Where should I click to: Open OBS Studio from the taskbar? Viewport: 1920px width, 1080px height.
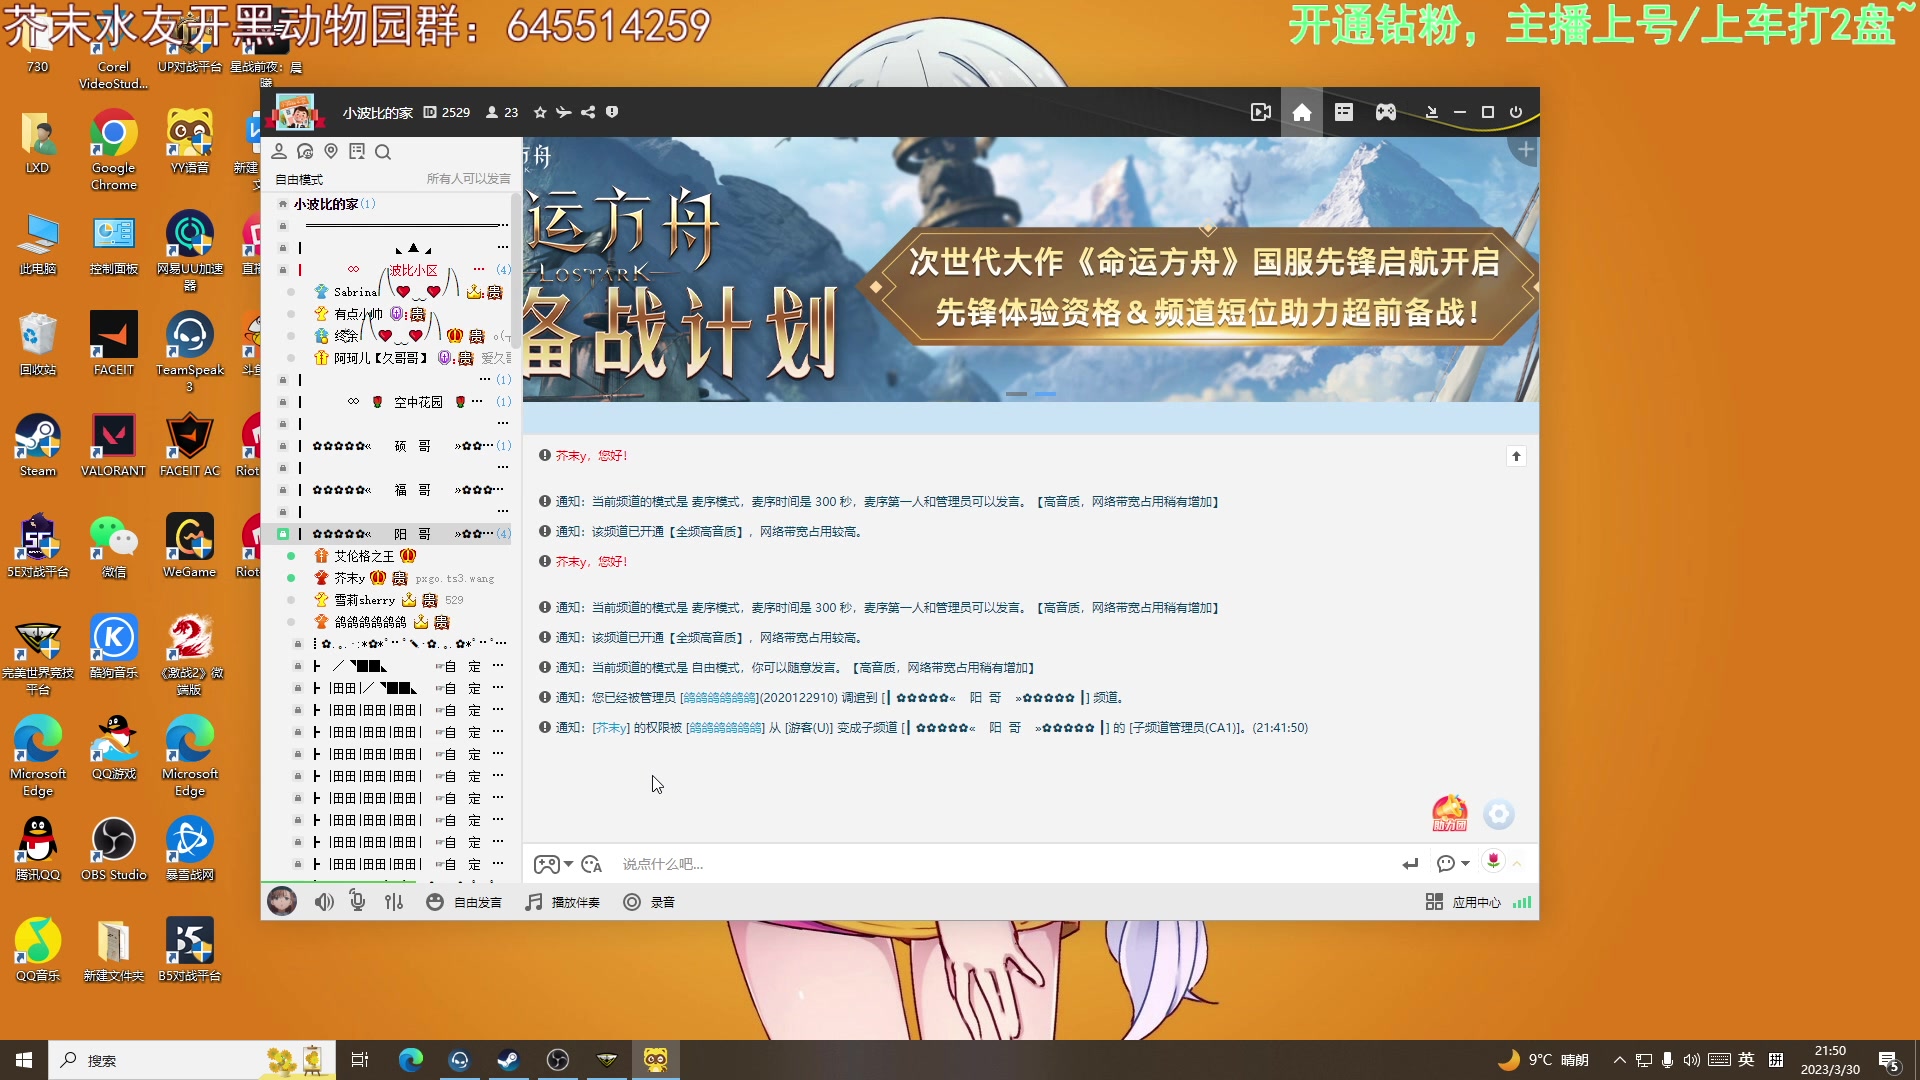click(x=558, y=1060)
